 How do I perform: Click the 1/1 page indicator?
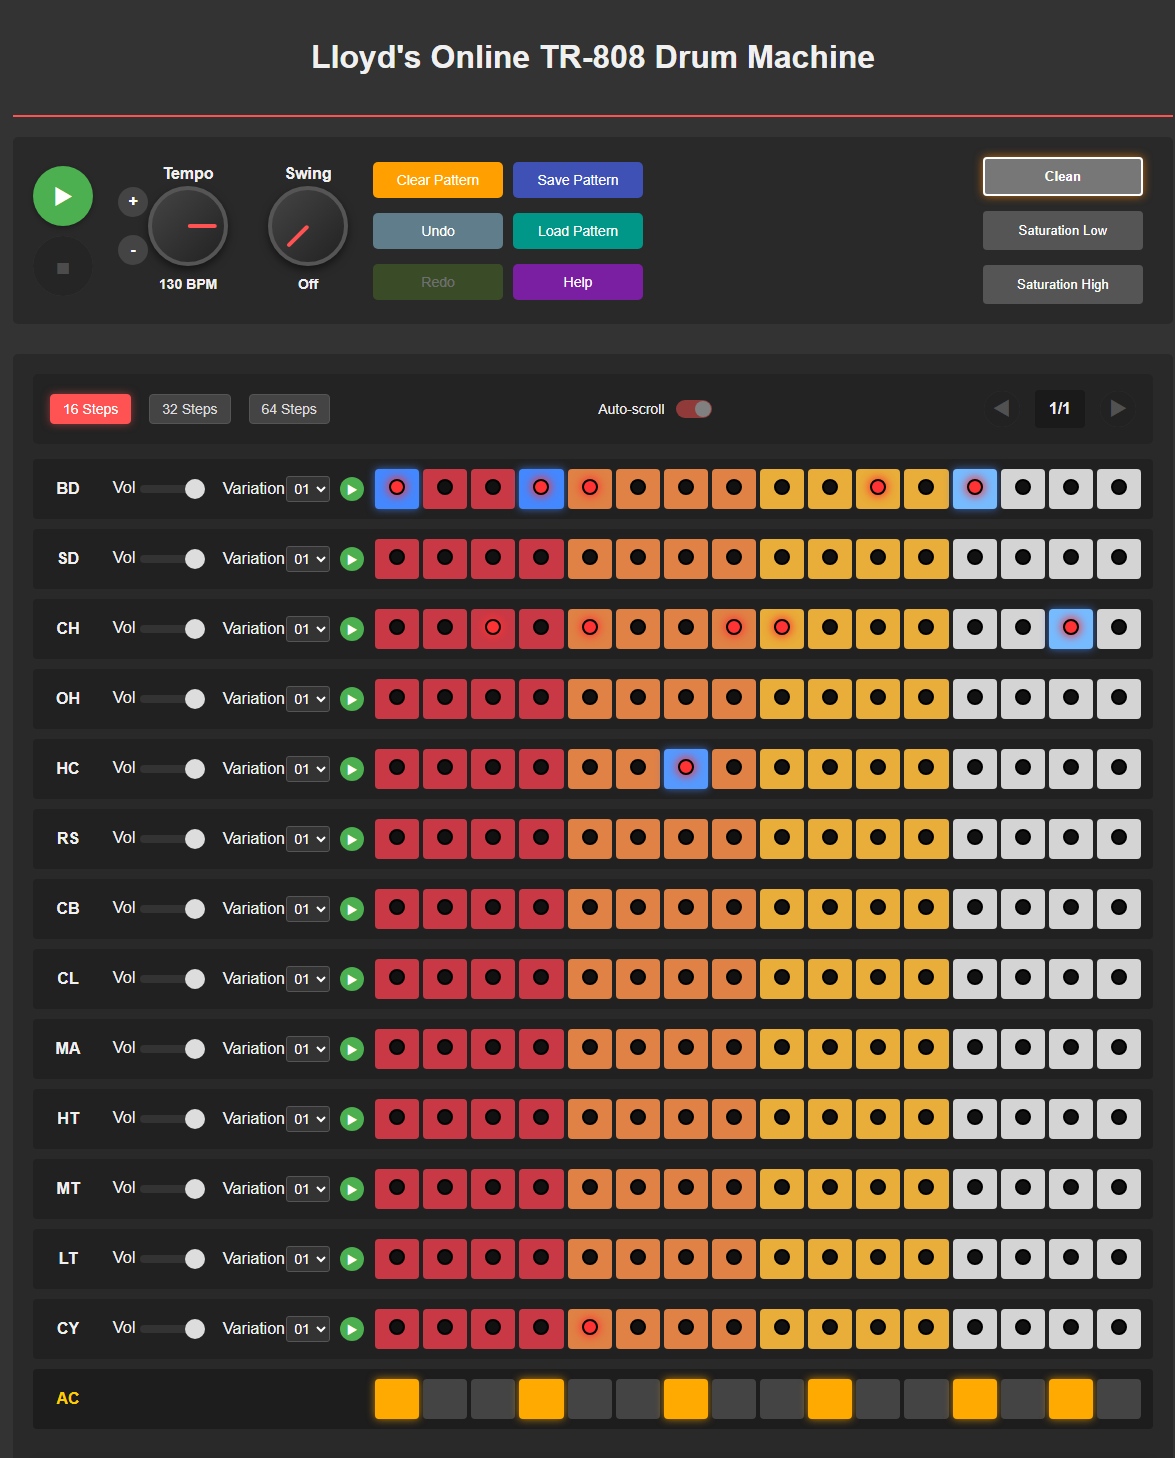coord(1060,408)
